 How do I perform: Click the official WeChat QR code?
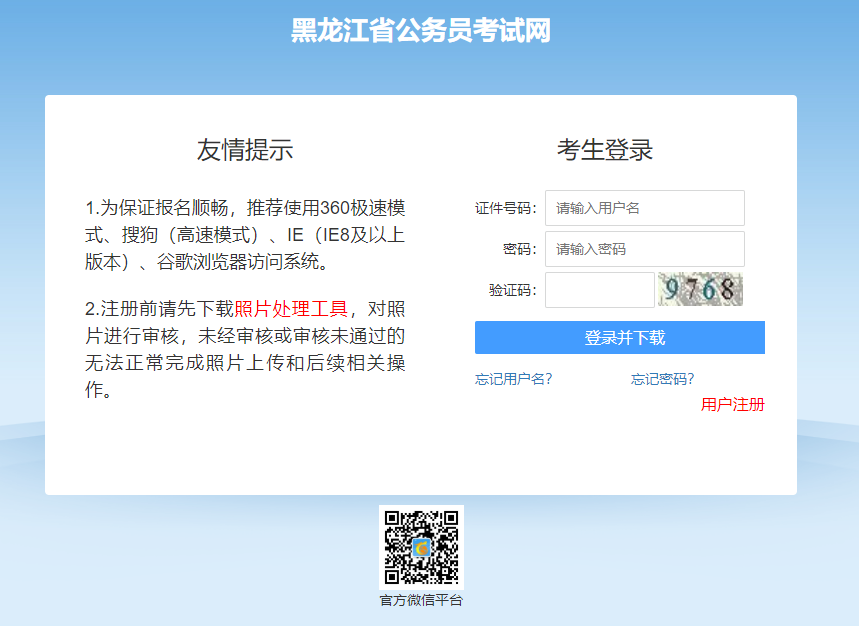point(421,546)
